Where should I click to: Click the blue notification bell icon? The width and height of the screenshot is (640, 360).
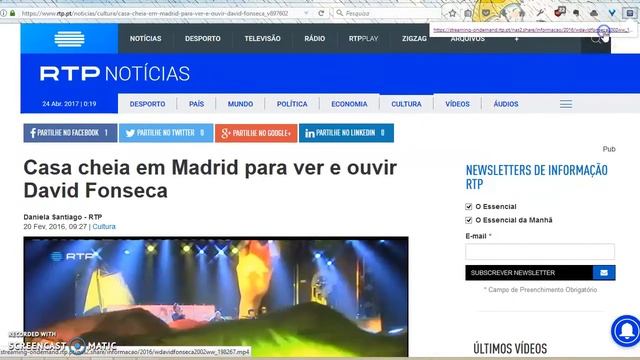(x=627, y=331)
